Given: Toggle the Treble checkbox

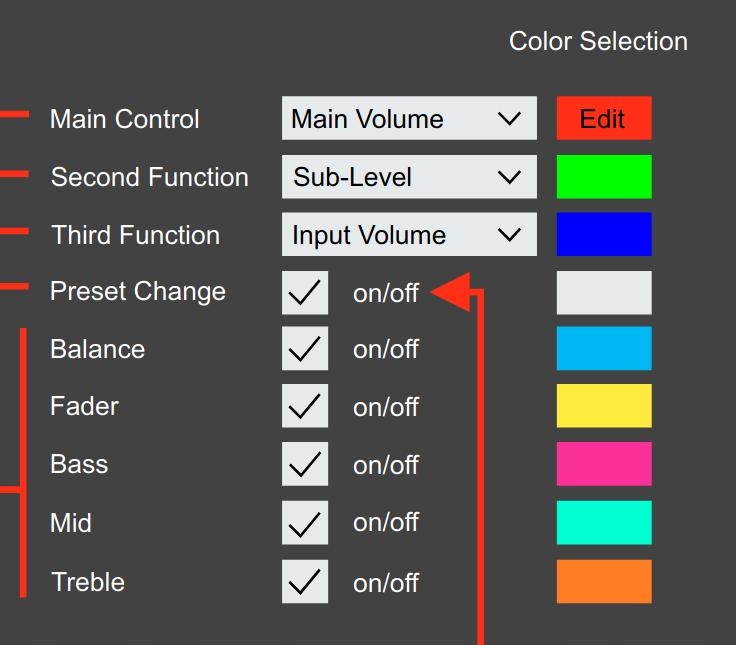Looking at the screenshot, I should 304,581.
